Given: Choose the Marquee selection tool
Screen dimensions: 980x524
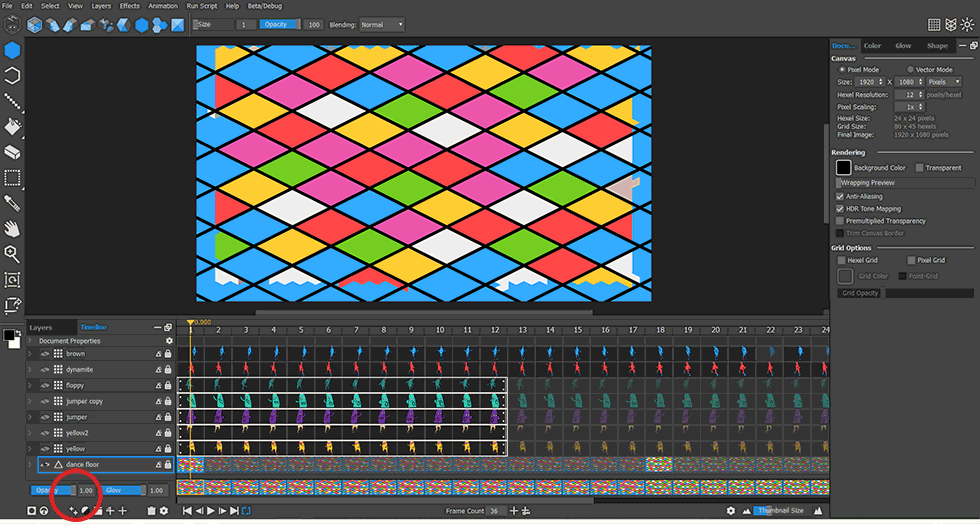Looking at the screenshot, I should pos(12,179).
